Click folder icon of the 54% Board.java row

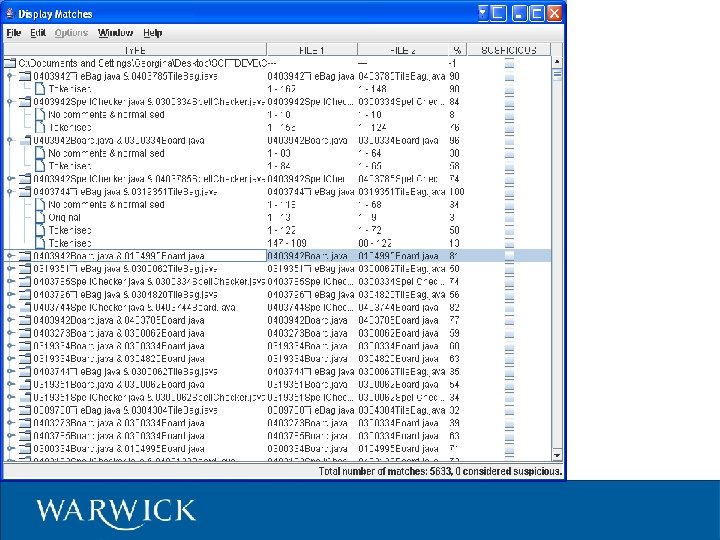tap(25, 384)
